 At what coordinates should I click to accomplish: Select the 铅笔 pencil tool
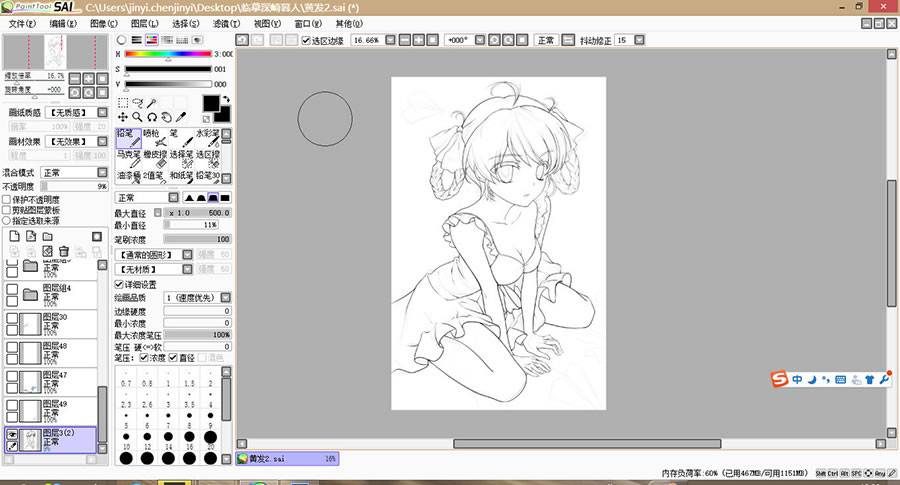tap(129, 138)
